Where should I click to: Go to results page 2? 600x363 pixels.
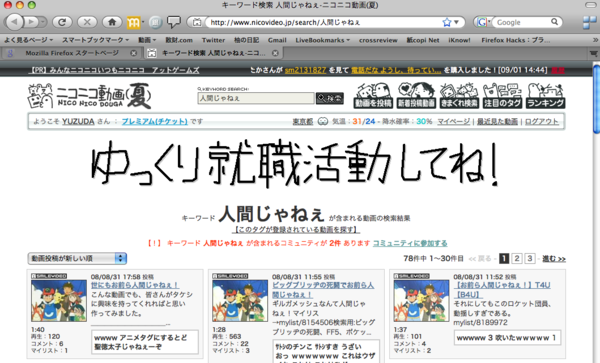coord(517,259)
